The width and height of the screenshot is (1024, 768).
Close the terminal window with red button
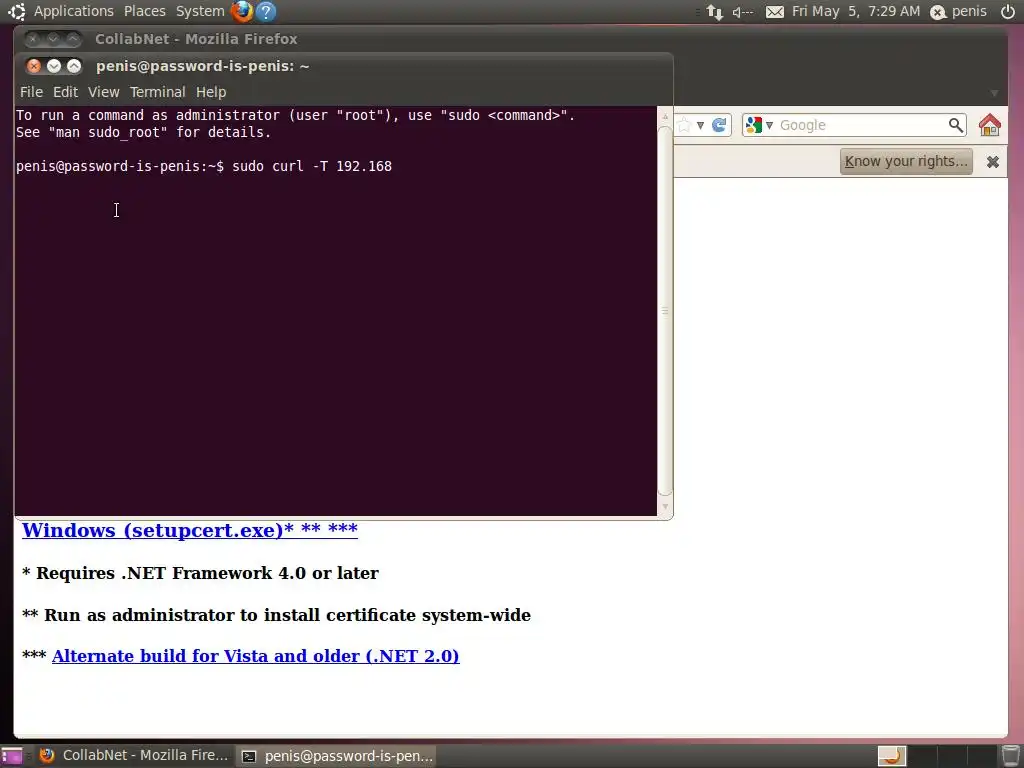[34, 66]
